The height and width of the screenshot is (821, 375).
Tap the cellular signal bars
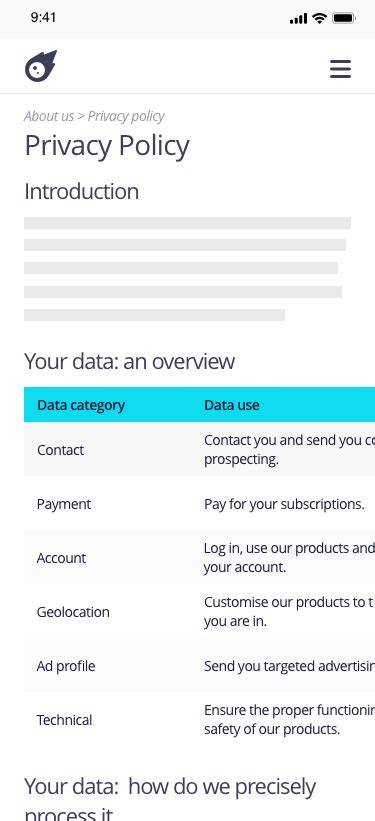pos(299,19)
